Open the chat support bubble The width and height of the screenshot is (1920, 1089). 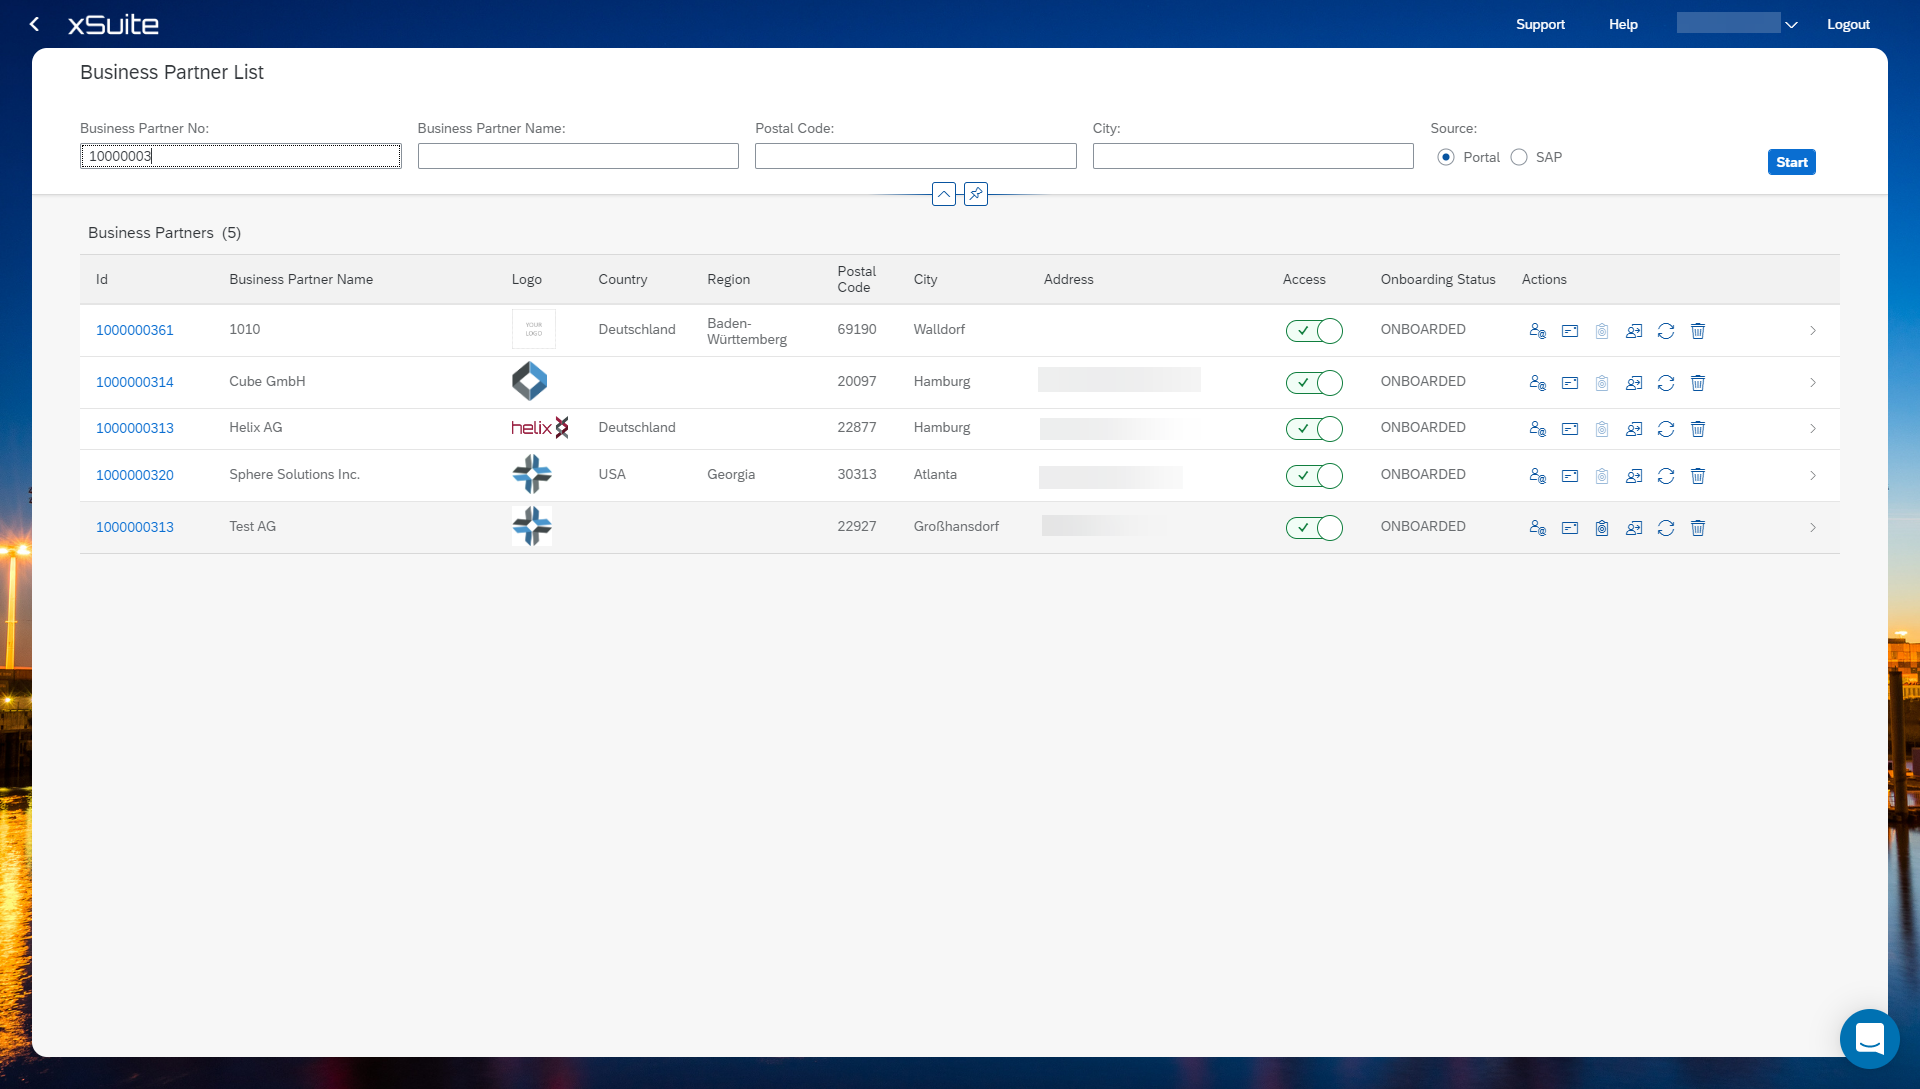tap(1868, 1038)
